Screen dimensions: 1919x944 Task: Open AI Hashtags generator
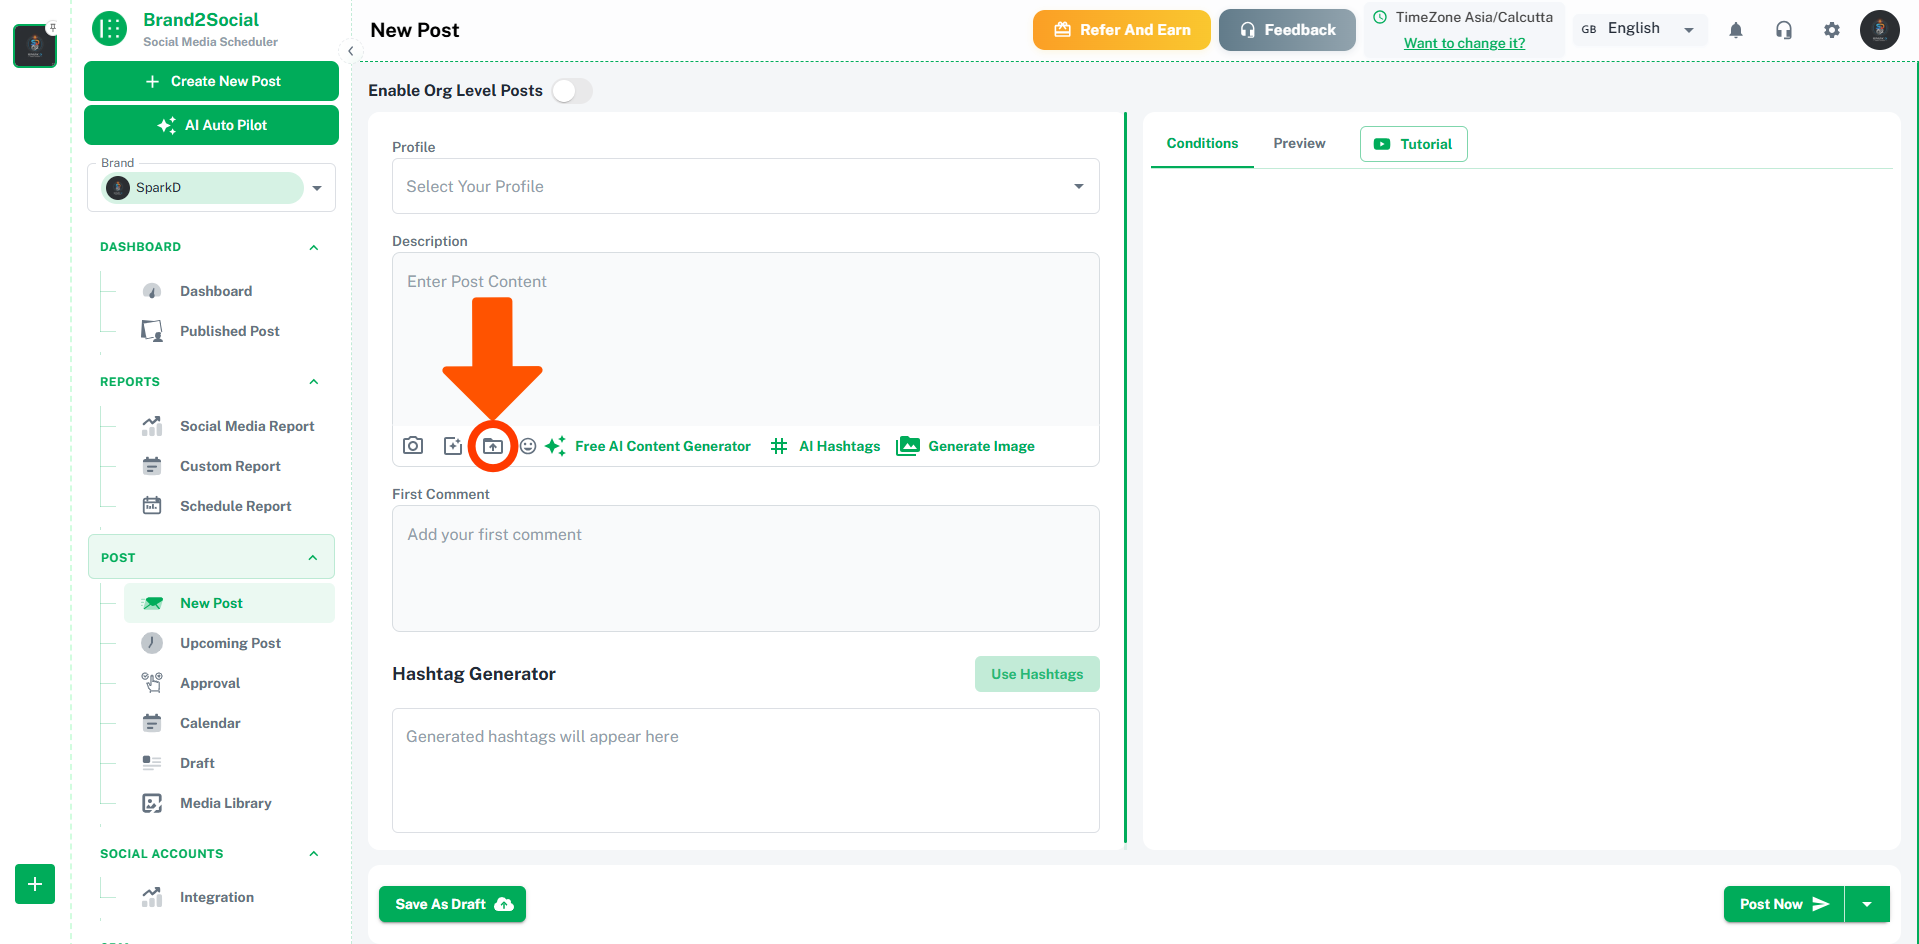click(824, 446)
